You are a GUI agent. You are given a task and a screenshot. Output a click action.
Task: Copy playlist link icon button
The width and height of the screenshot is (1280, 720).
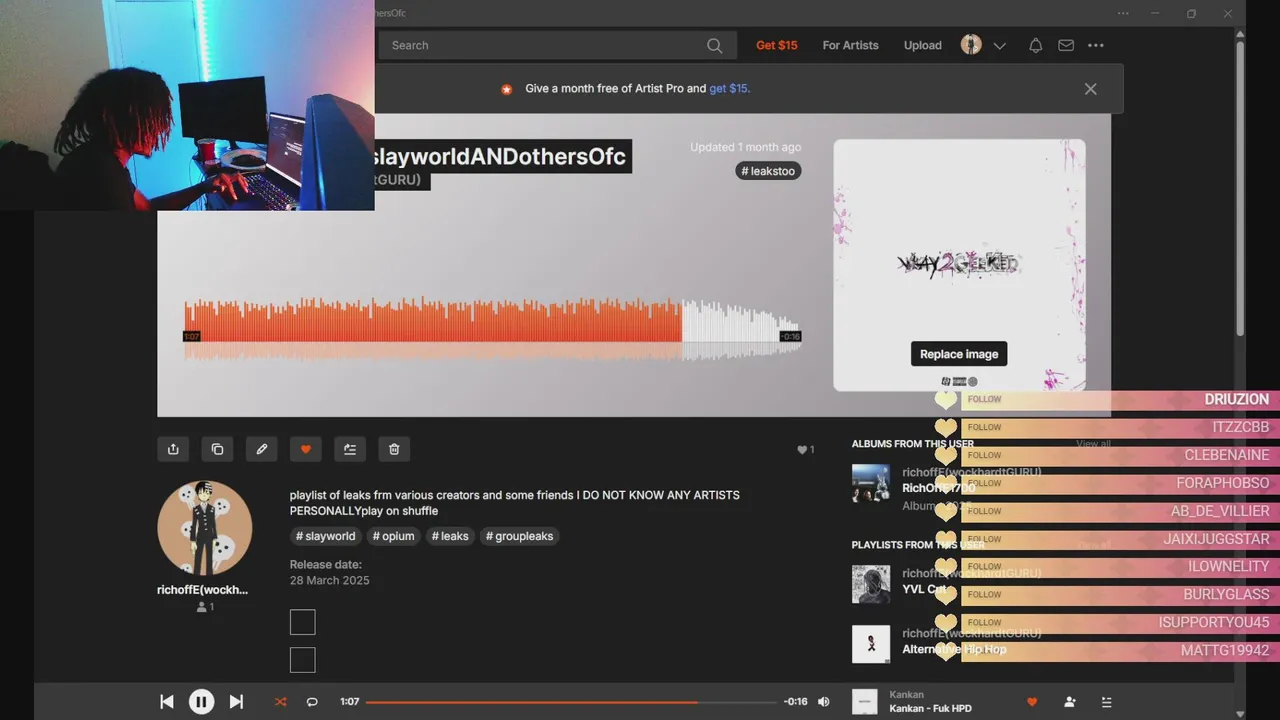217,449
